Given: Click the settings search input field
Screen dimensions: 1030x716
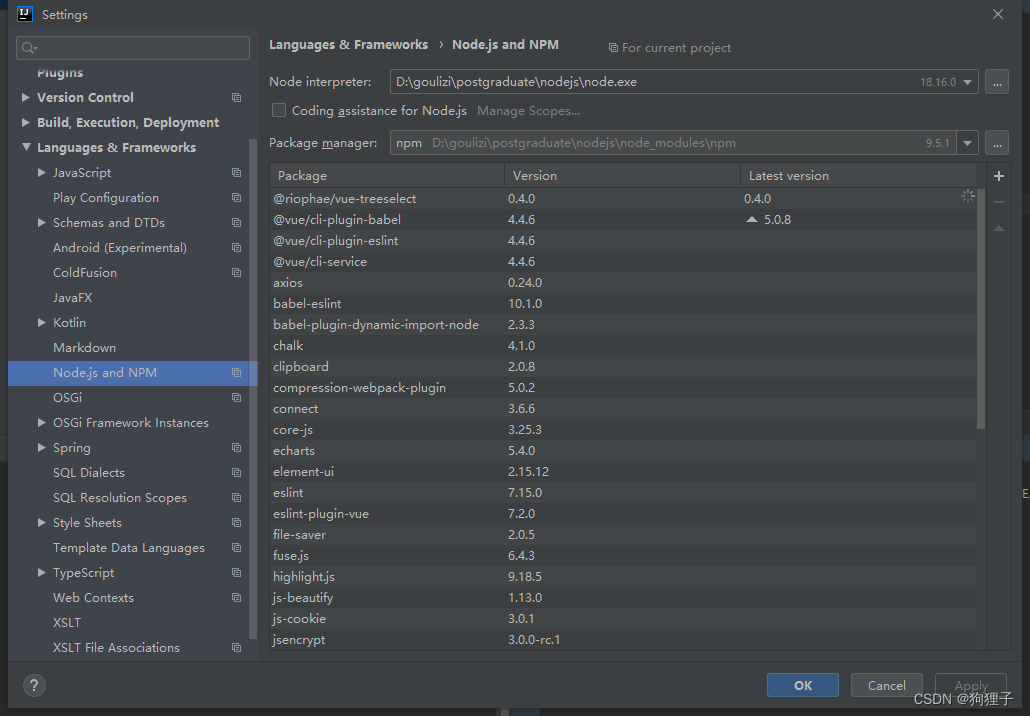Looking at the screenshot, I should [133, 48].
